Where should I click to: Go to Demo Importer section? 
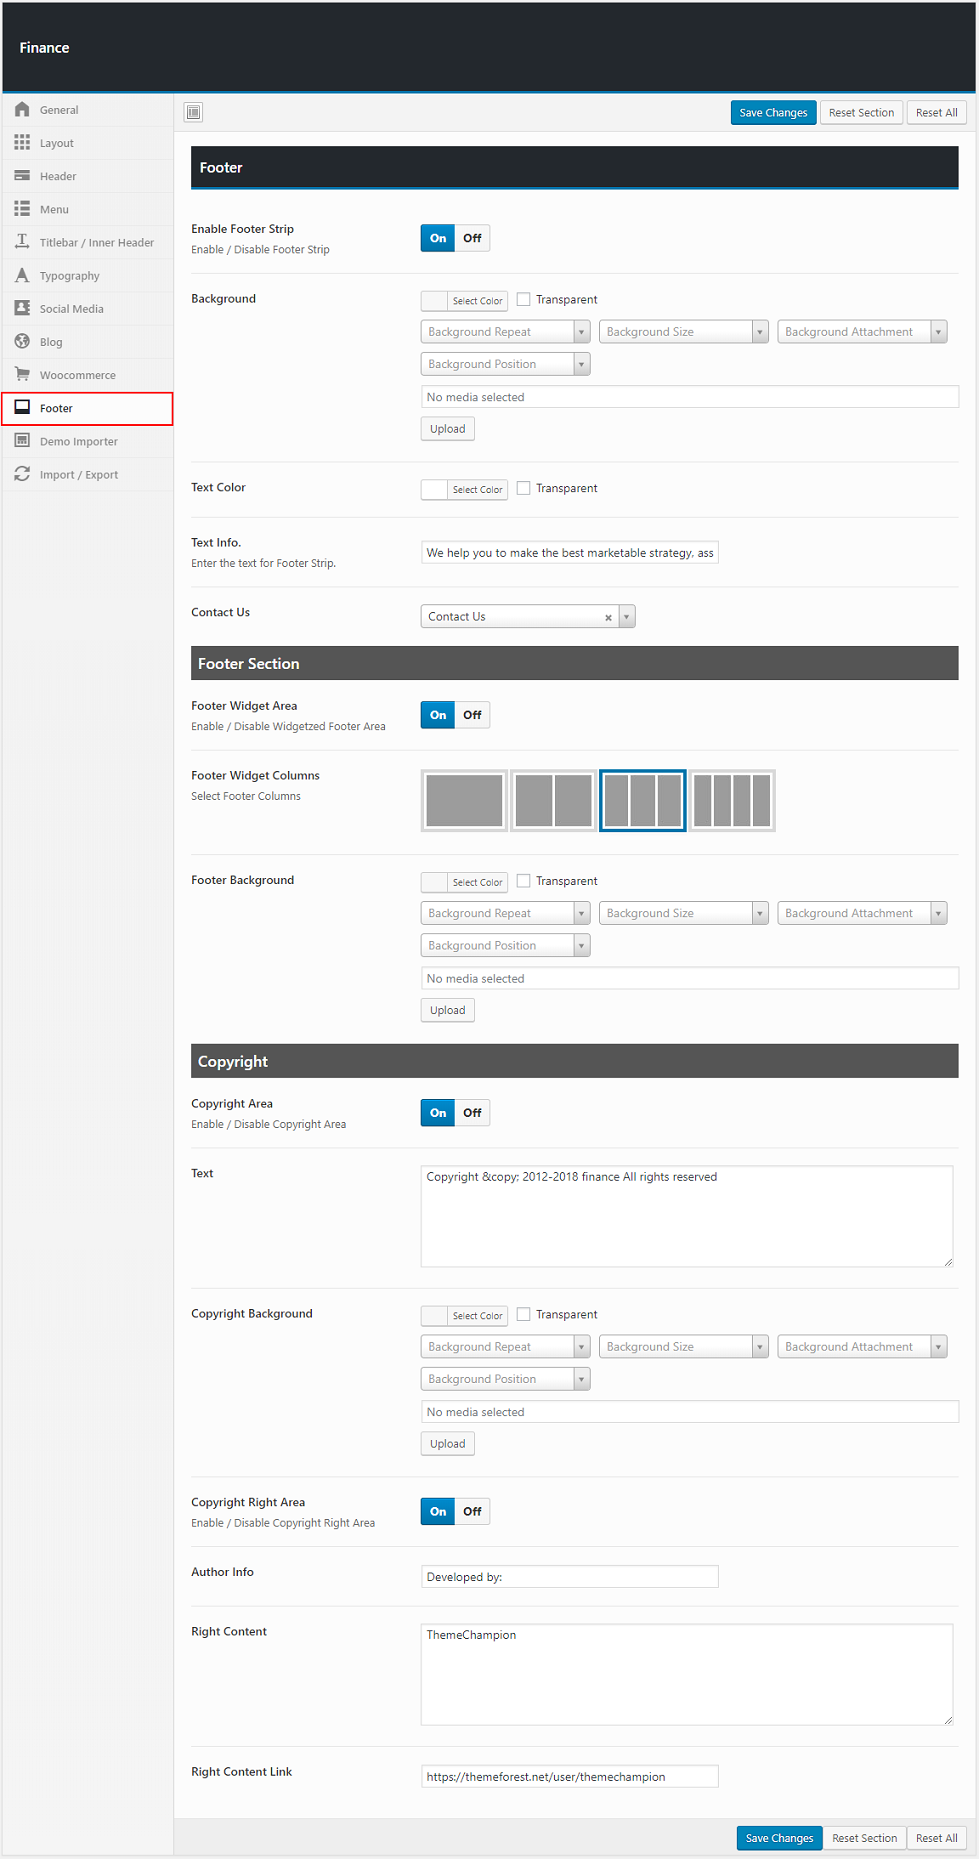coord(78,441)
